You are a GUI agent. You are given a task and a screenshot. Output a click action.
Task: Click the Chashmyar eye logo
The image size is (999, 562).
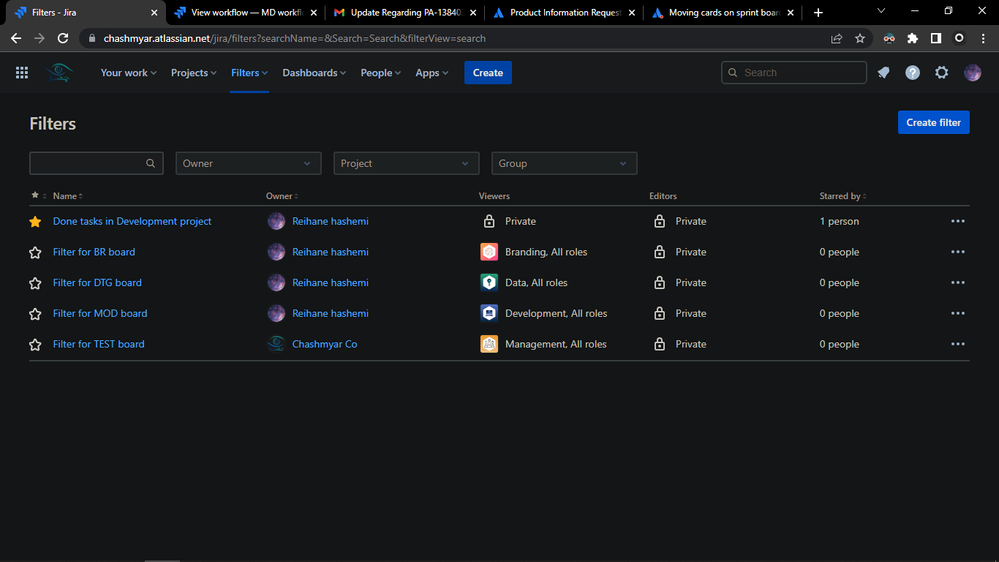click(x=59, y=73)
